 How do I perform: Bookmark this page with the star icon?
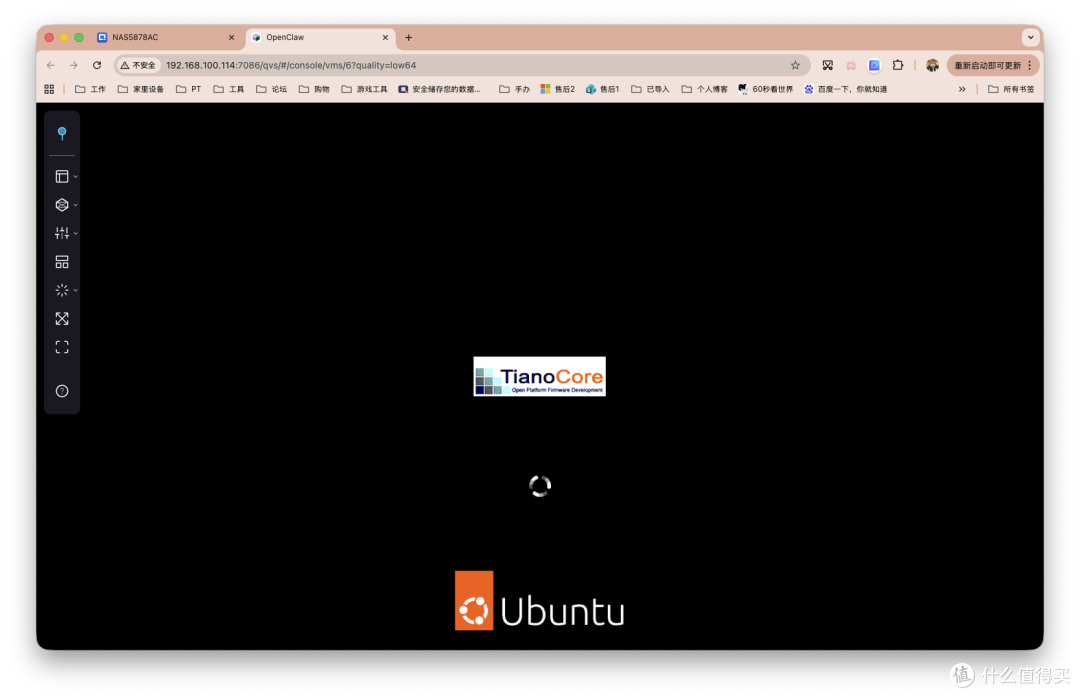click(796, 65)
